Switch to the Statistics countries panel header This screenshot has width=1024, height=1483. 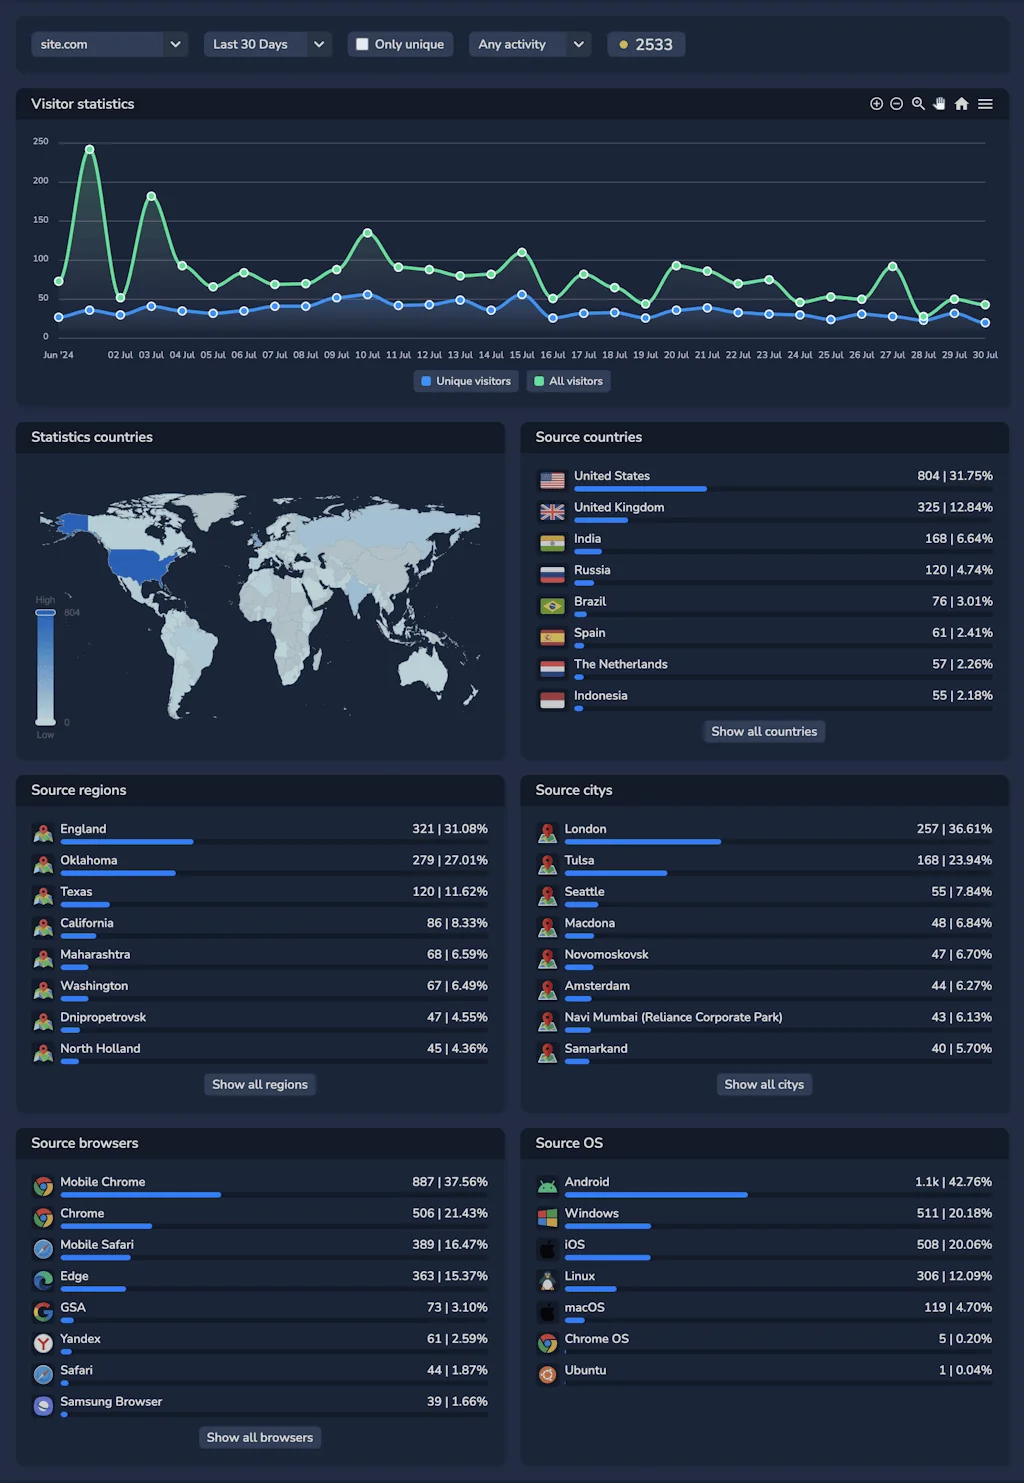(x=92, y=437)
